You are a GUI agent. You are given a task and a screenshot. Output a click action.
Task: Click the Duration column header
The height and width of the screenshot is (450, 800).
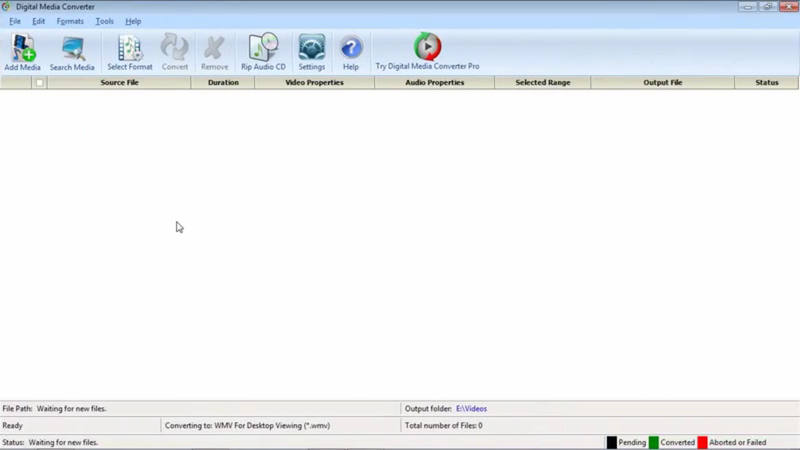coord(223,83)
